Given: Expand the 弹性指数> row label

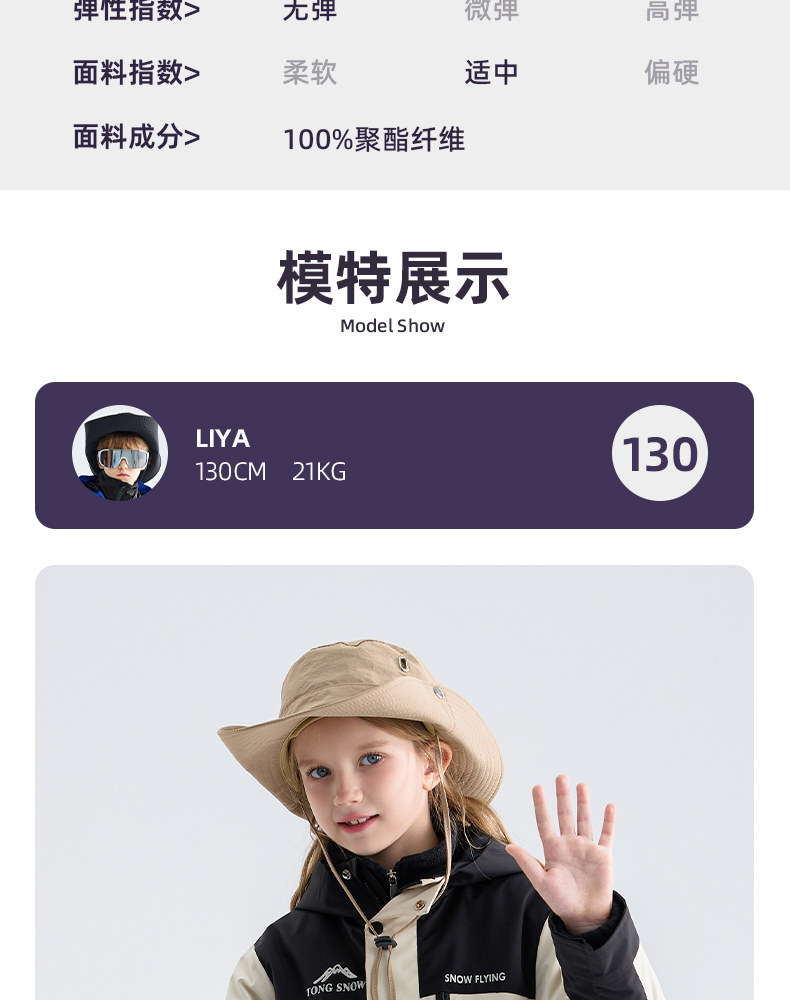Looking at the screenshot, I should [x=137, y=11].
